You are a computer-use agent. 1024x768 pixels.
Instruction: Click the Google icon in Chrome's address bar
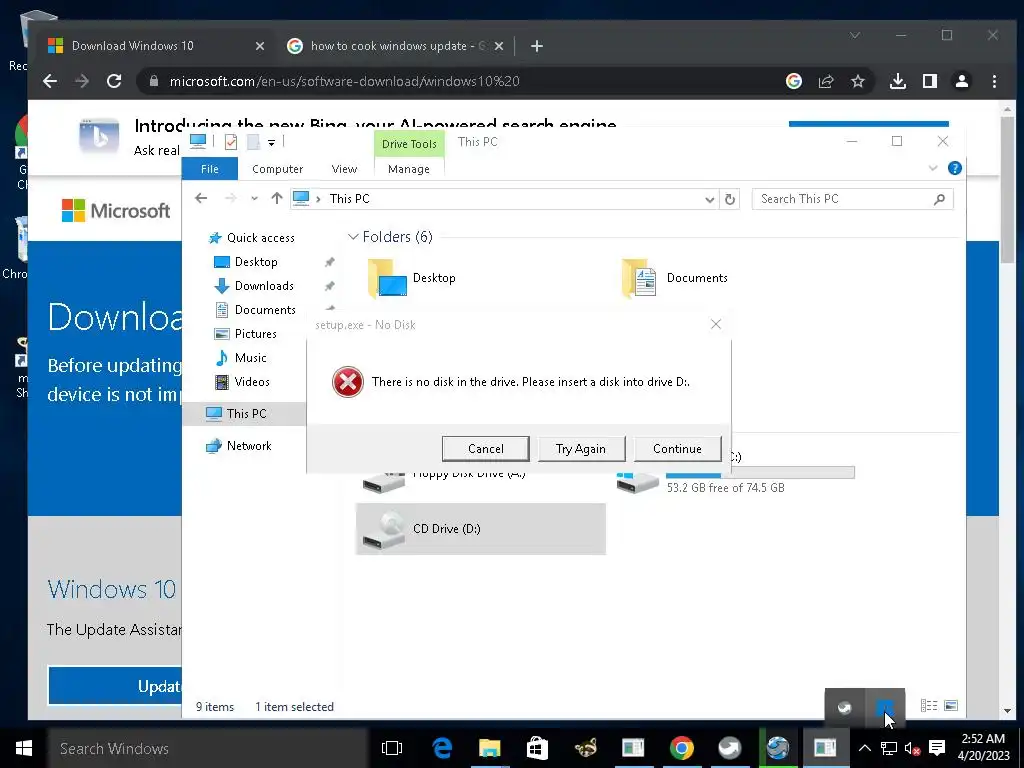pos(793,81)
